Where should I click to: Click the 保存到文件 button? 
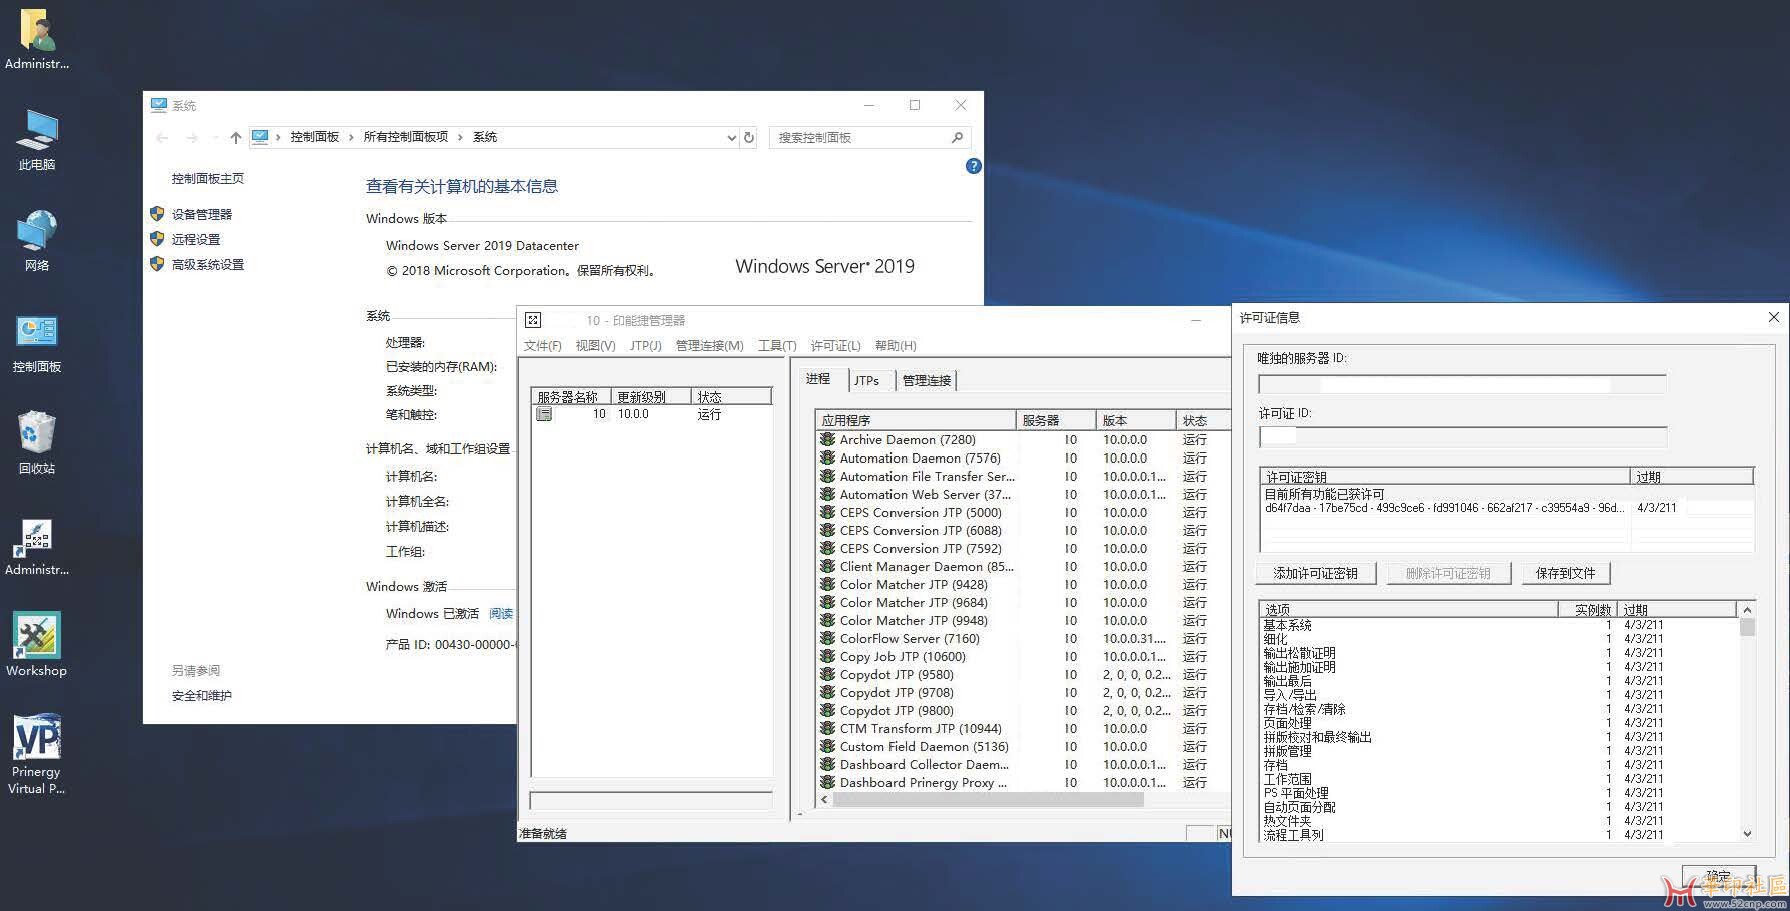click(x=1565, y=574)
